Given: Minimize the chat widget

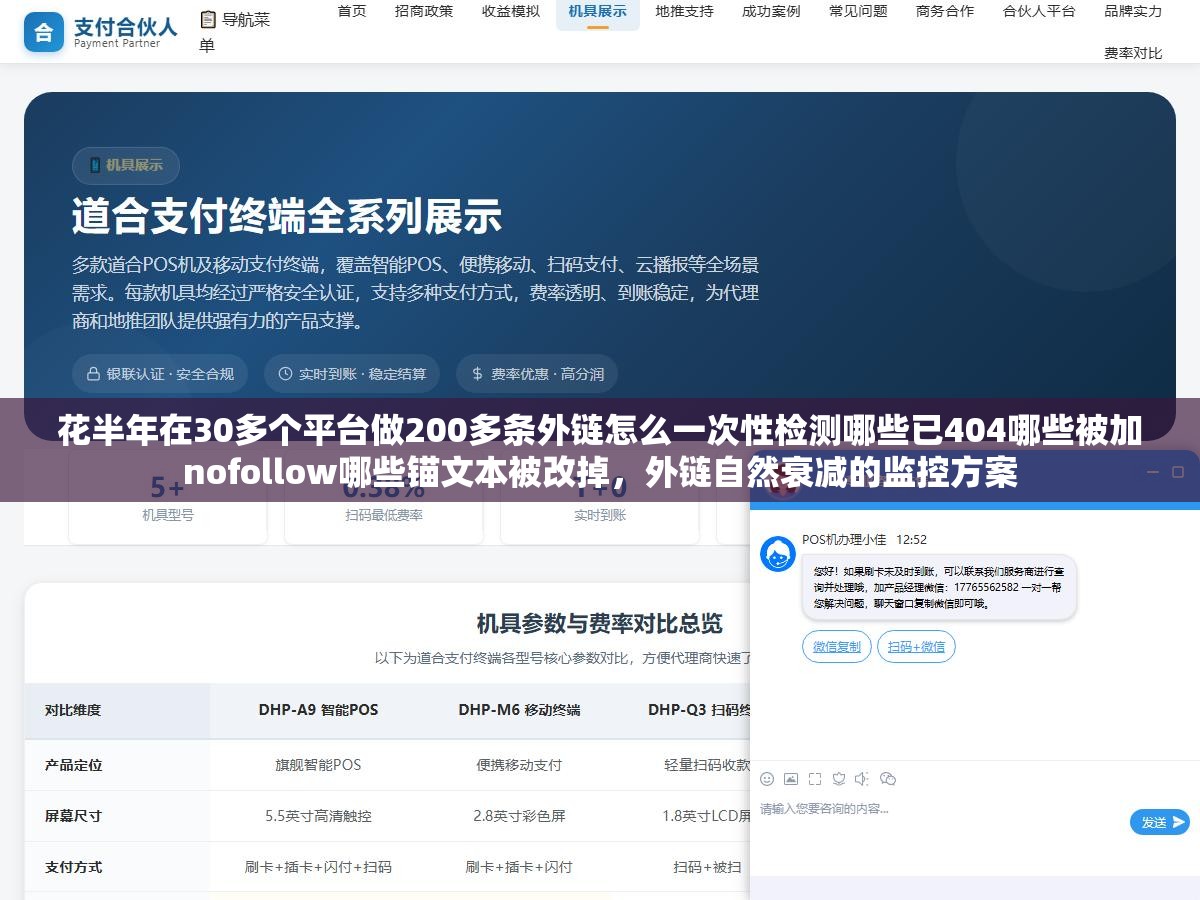Looking at the screenshot, I should 1152,471.
